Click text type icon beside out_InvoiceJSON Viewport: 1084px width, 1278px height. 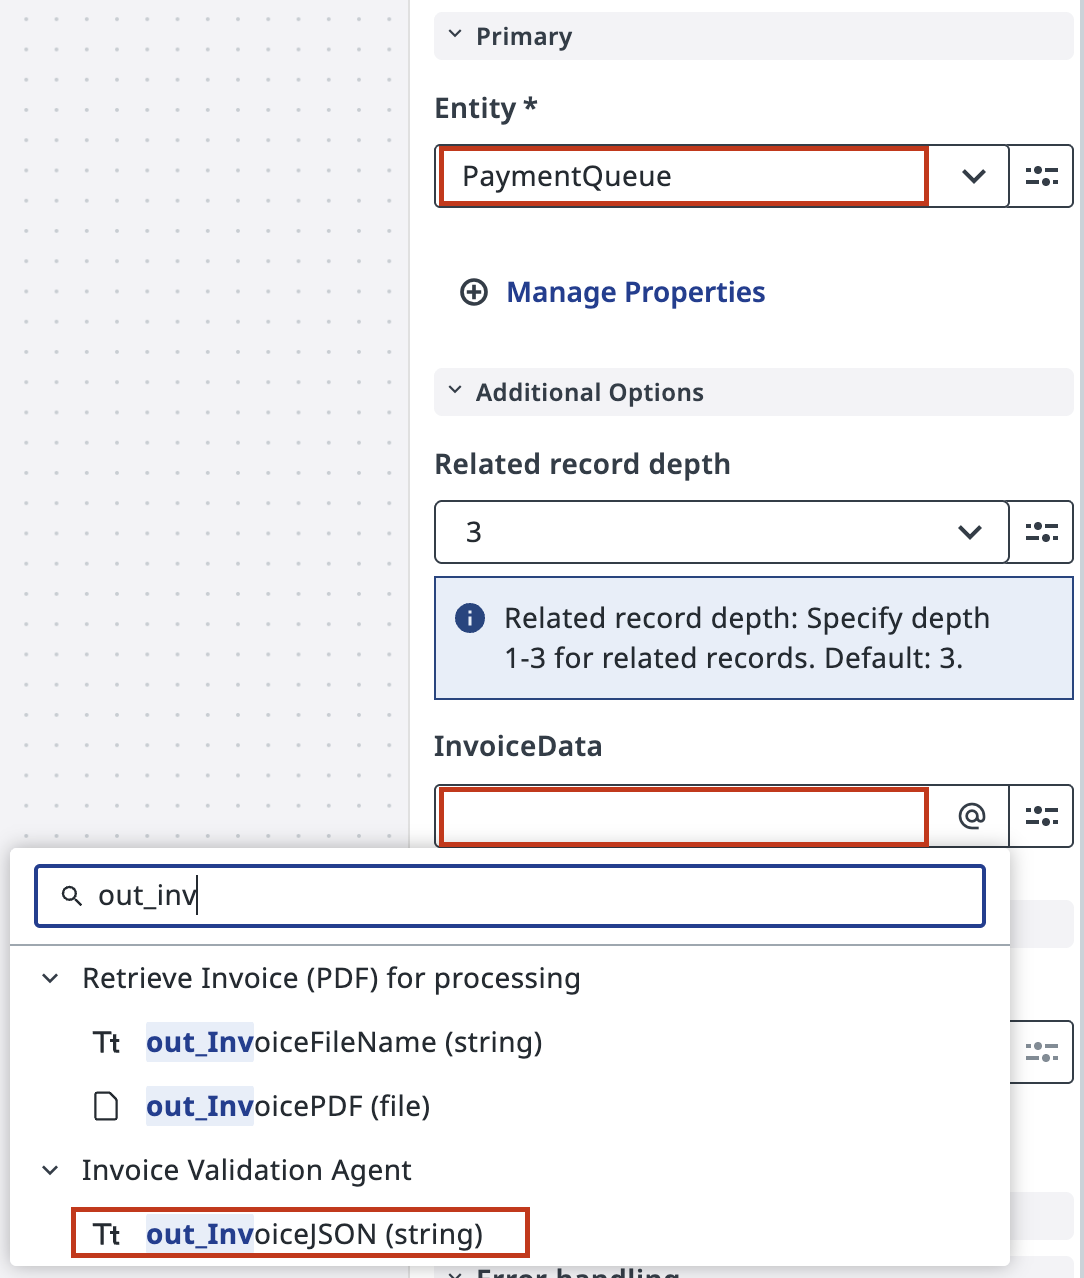pos(106,1235)
